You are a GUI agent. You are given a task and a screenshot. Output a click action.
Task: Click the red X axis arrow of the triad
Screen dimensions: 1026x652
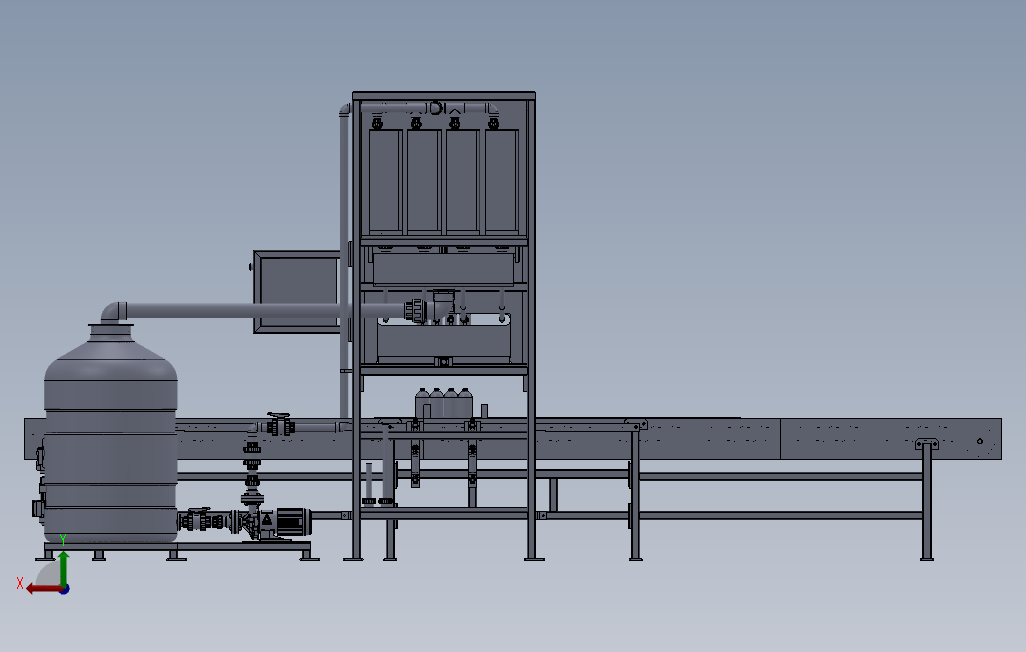pyautogui.click(x=43, y=589)
